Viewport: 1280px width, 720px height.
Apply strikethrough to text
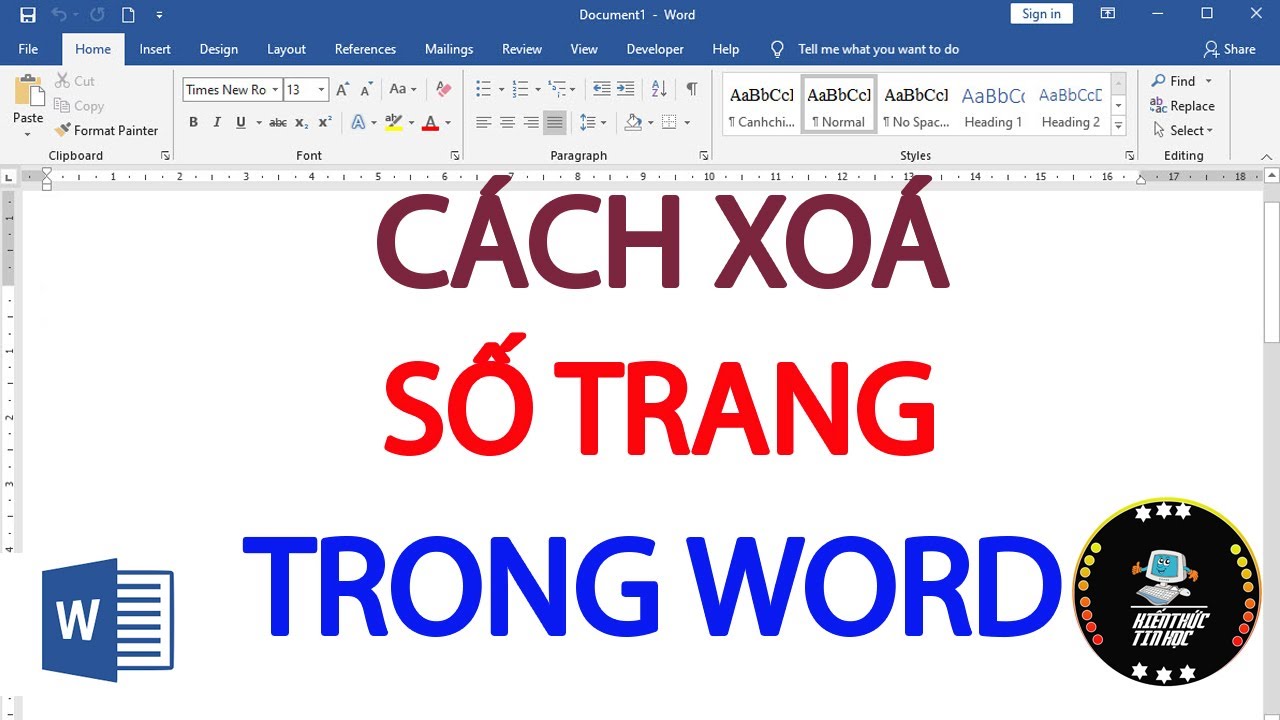coord(278,123)
